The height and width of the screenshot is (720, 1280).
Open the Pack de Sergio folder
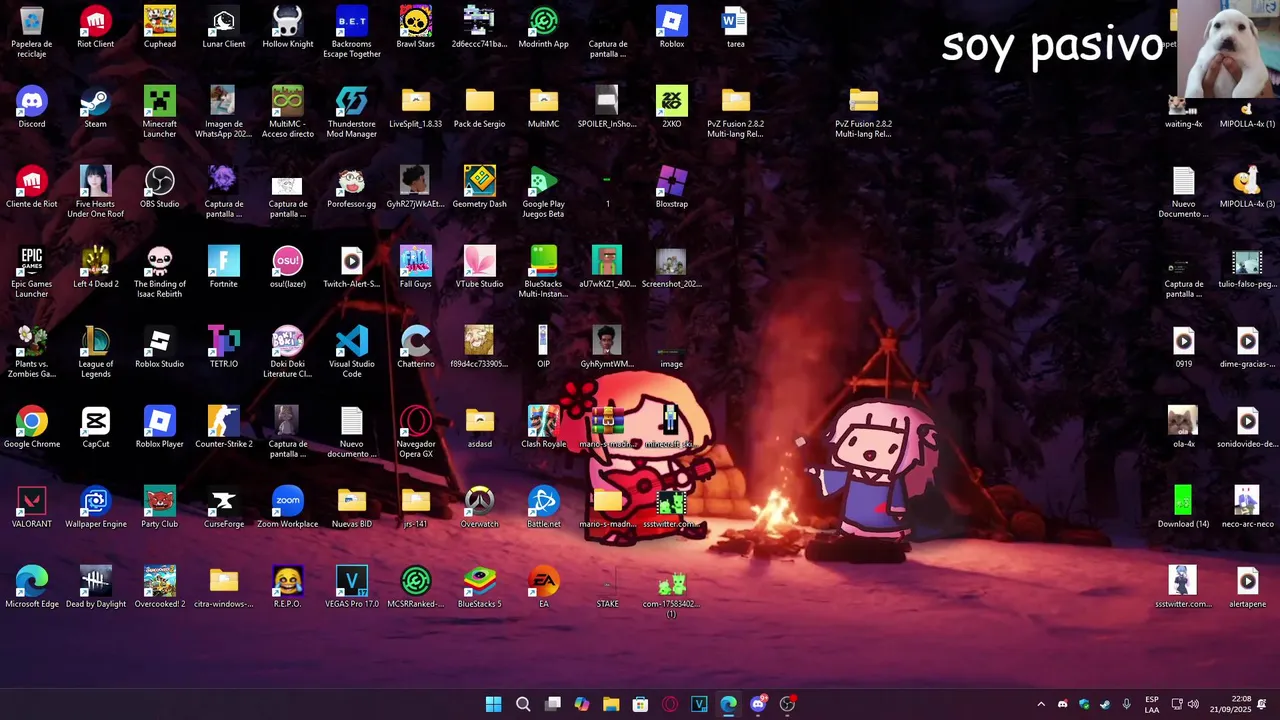click(480, 107)
